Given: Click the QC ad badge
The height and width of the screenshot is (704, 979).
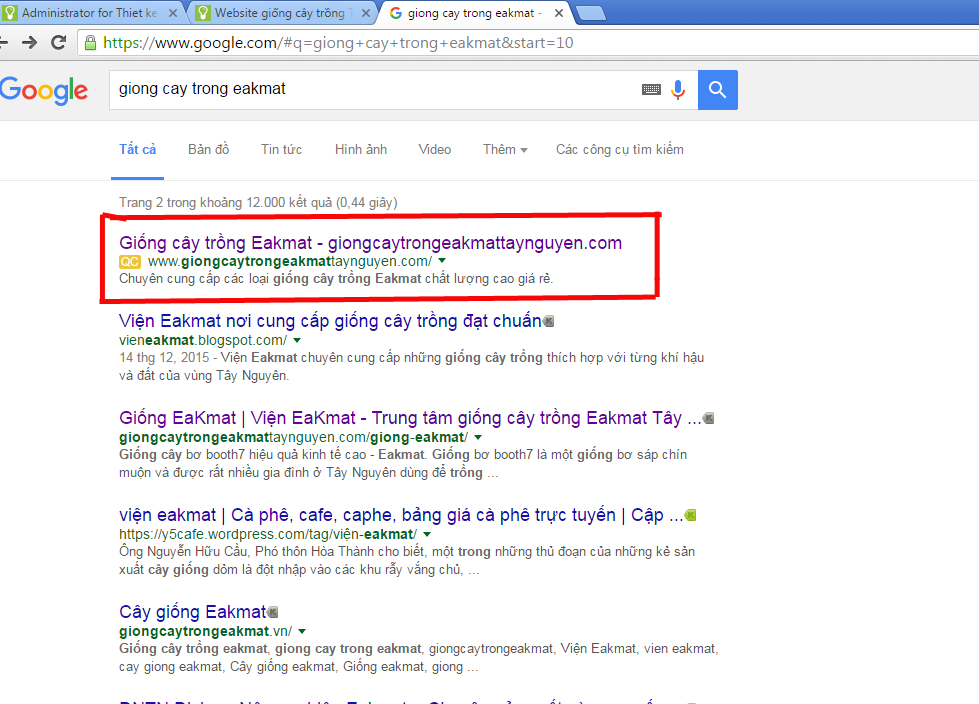Looking at the screenshot, I should (x=130, y=262).
